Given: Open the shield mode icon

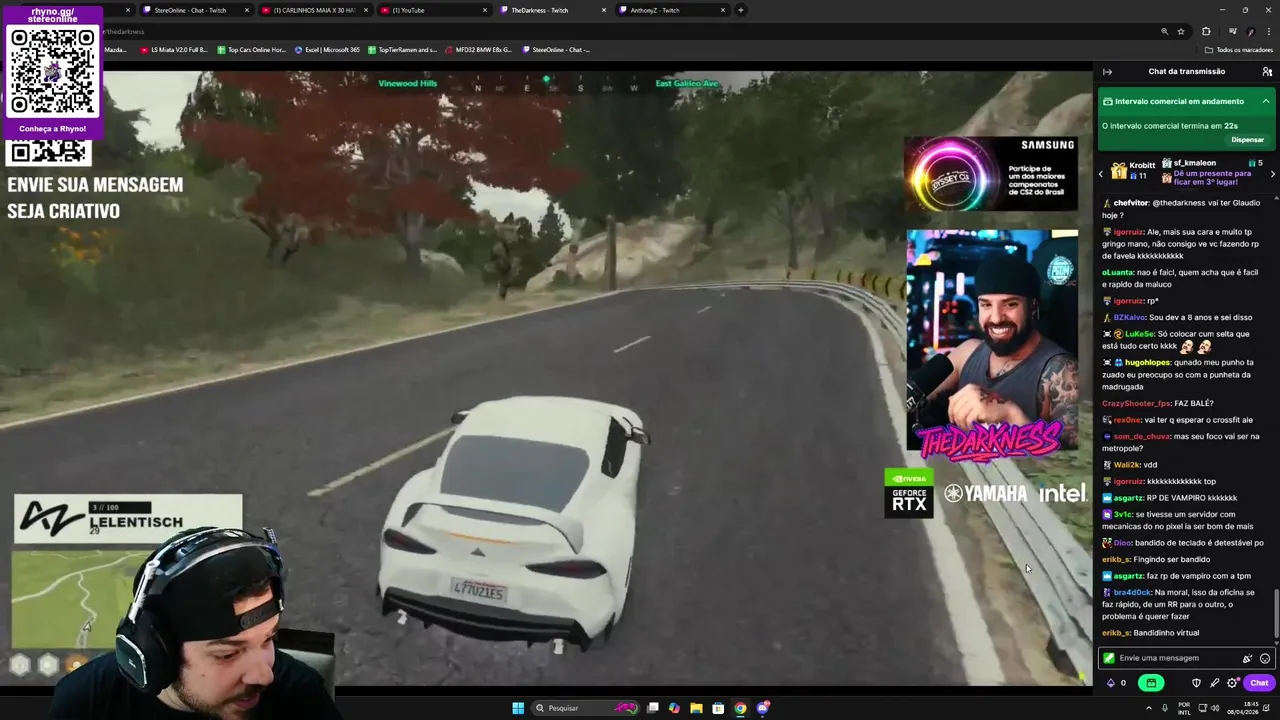Looking at the screenshot, I should coord(1196,683).
